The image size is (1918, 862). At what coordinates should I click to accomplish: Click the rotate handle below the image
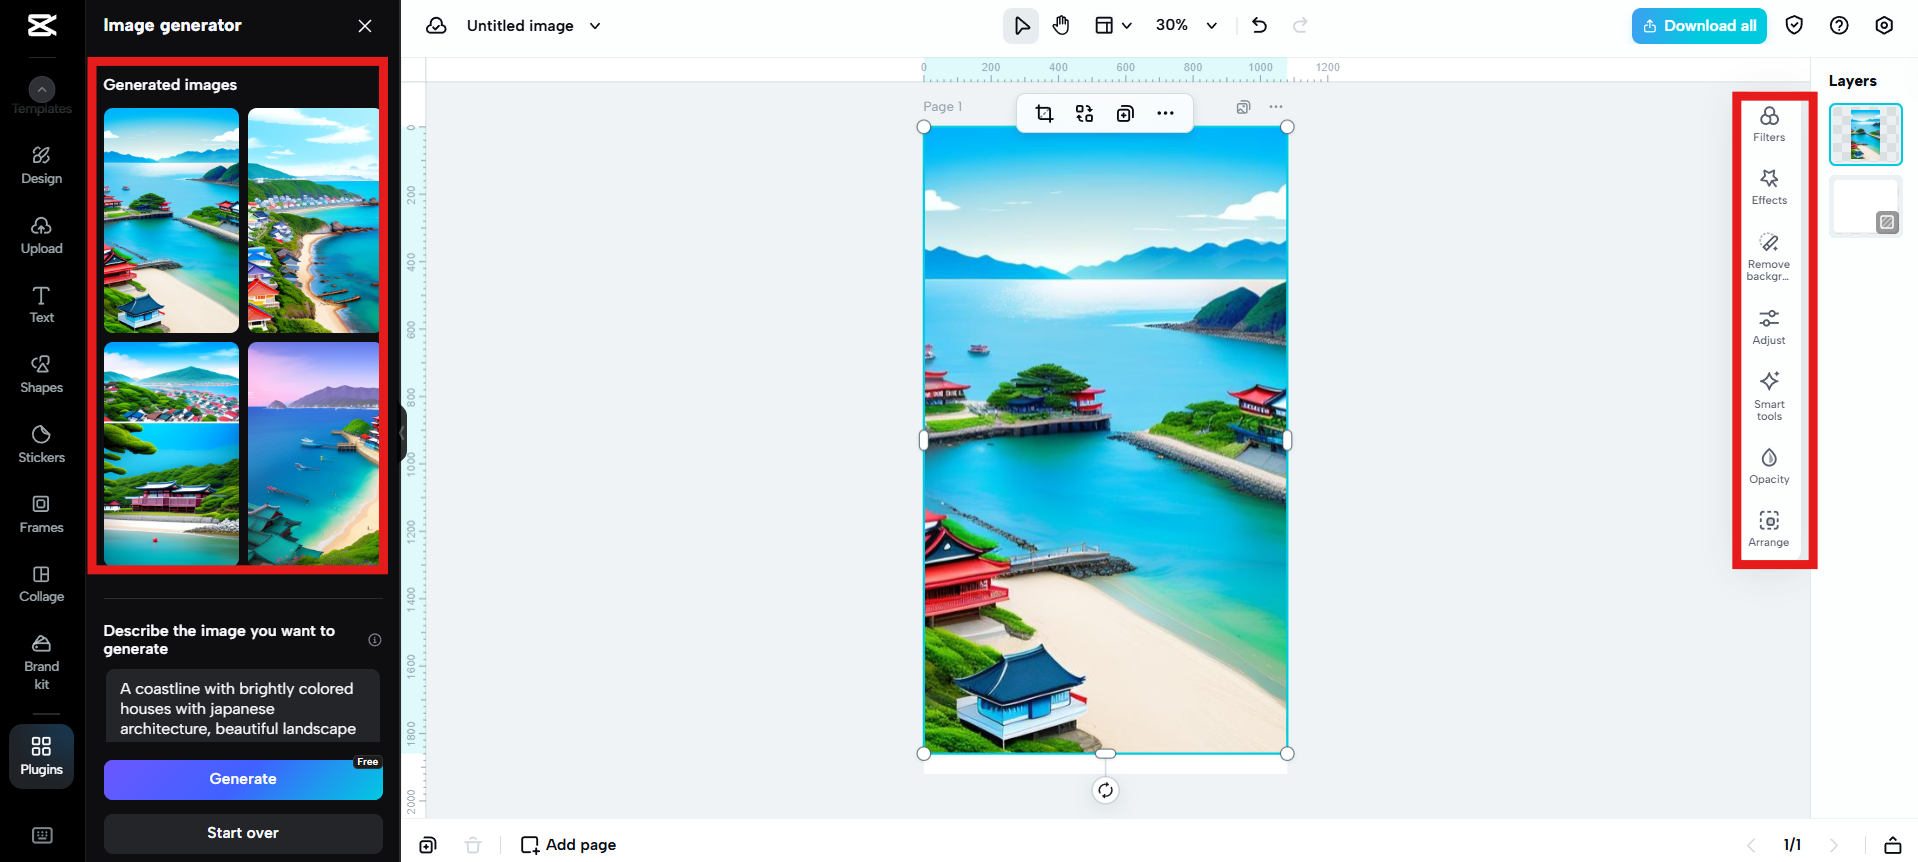pos(1105,790)
